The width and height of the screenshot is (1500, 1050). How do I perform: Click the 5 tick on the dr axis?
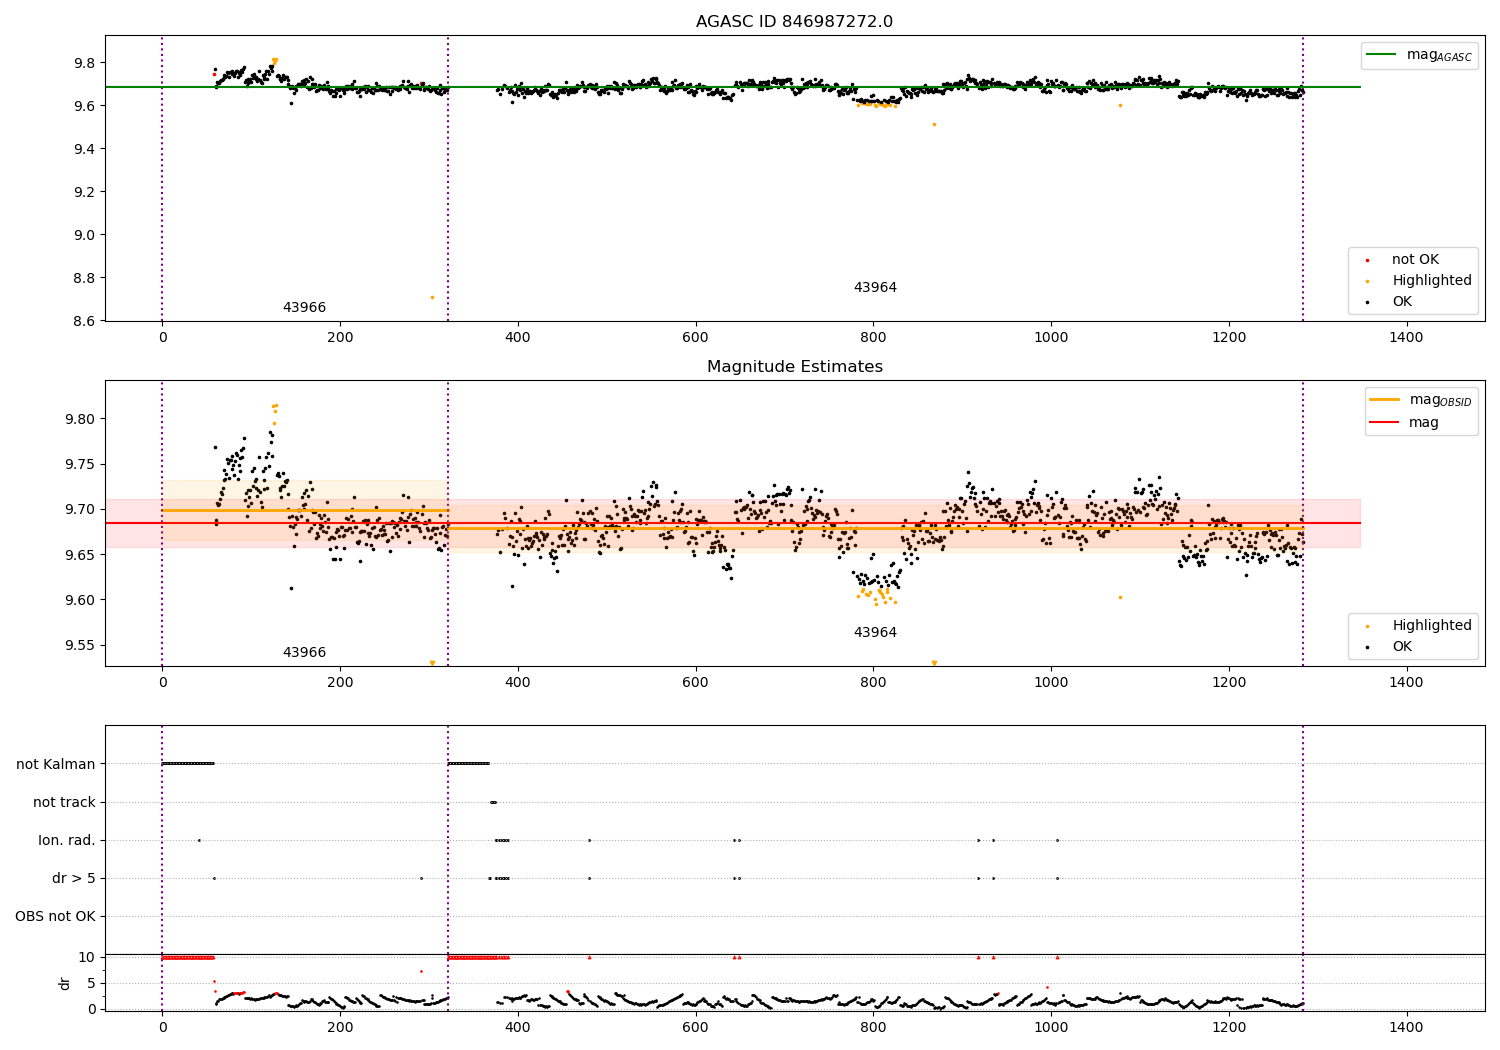pos(91,983)
